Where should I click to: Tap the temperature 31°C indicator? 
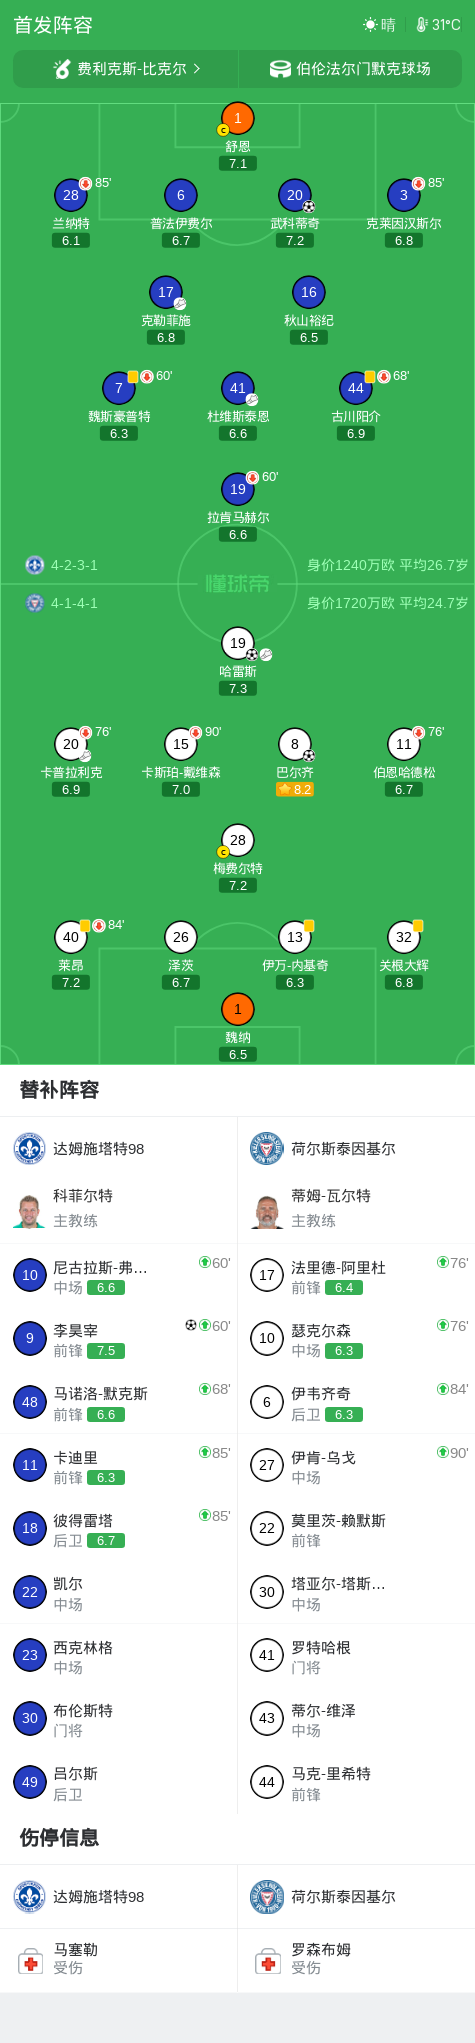[x=439, y=25]
